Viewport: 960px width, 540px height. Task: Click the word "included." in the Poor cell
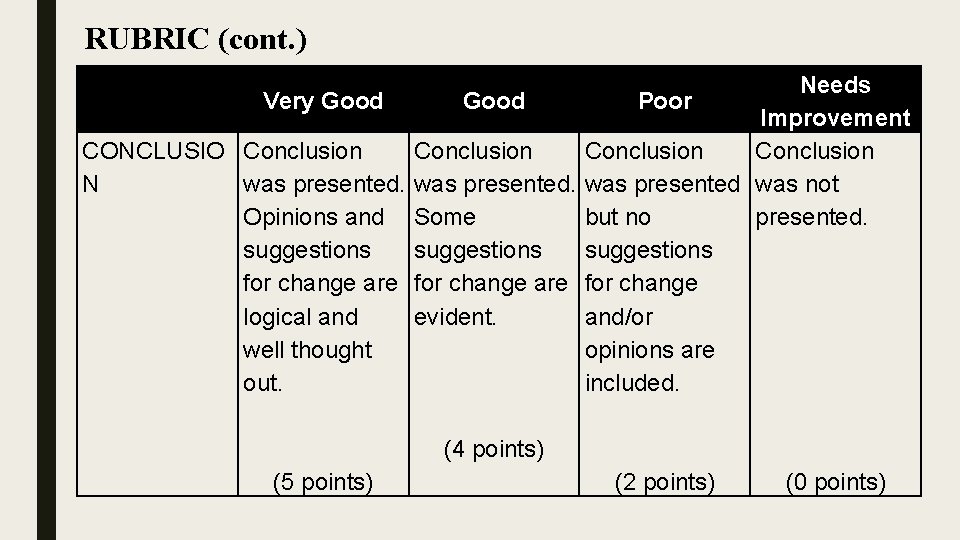click(x=632, y=383)
